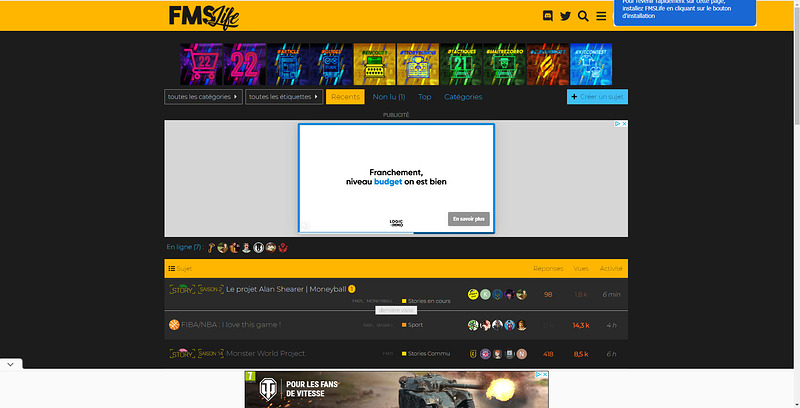800x408 pixels.
Task: Open search with the magnifier icon
Action: 583,16
